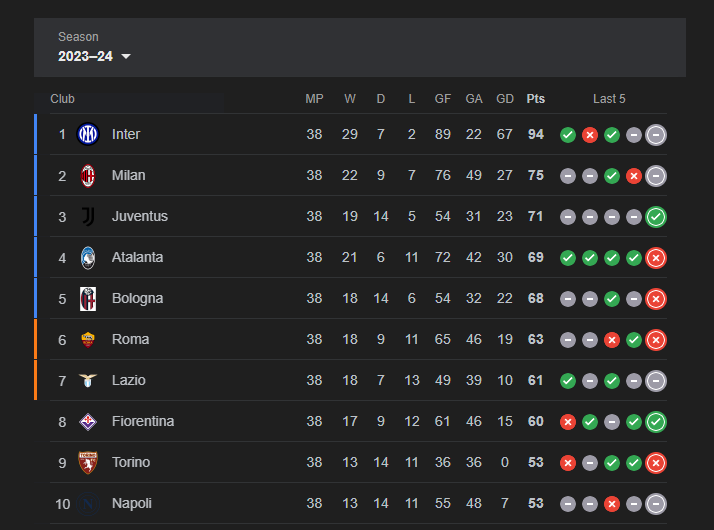Open the Fiorentina team name link
Viewport: 714px width, 530px height.
(x=142, y=421)
